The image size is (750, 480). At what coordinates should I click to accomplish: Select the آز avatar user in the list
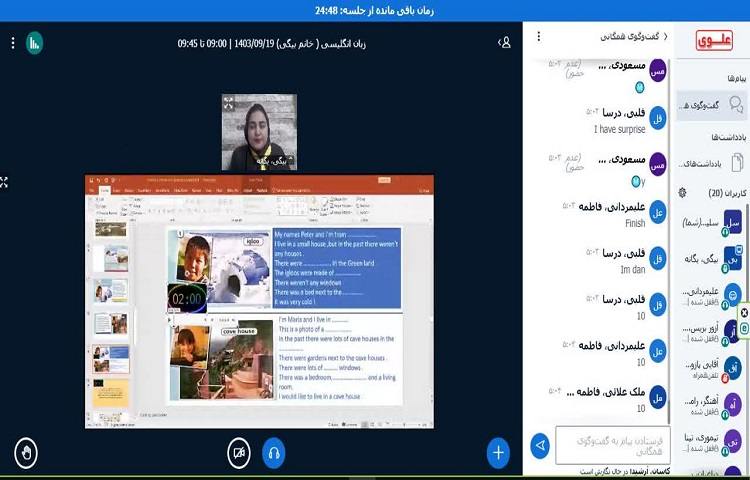[712, 332]
